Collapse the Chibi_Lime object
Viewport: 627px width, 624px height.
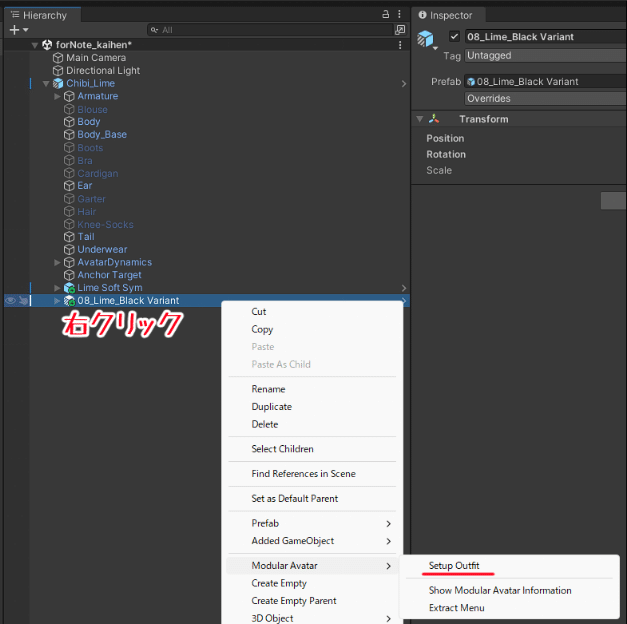click(x=46, y=83)
